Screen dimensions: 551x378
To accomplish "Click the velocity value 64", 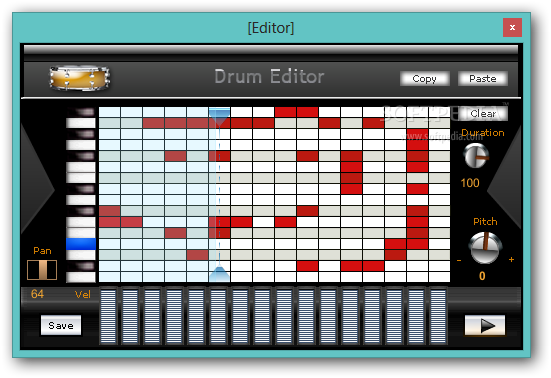I will [37, 294].
